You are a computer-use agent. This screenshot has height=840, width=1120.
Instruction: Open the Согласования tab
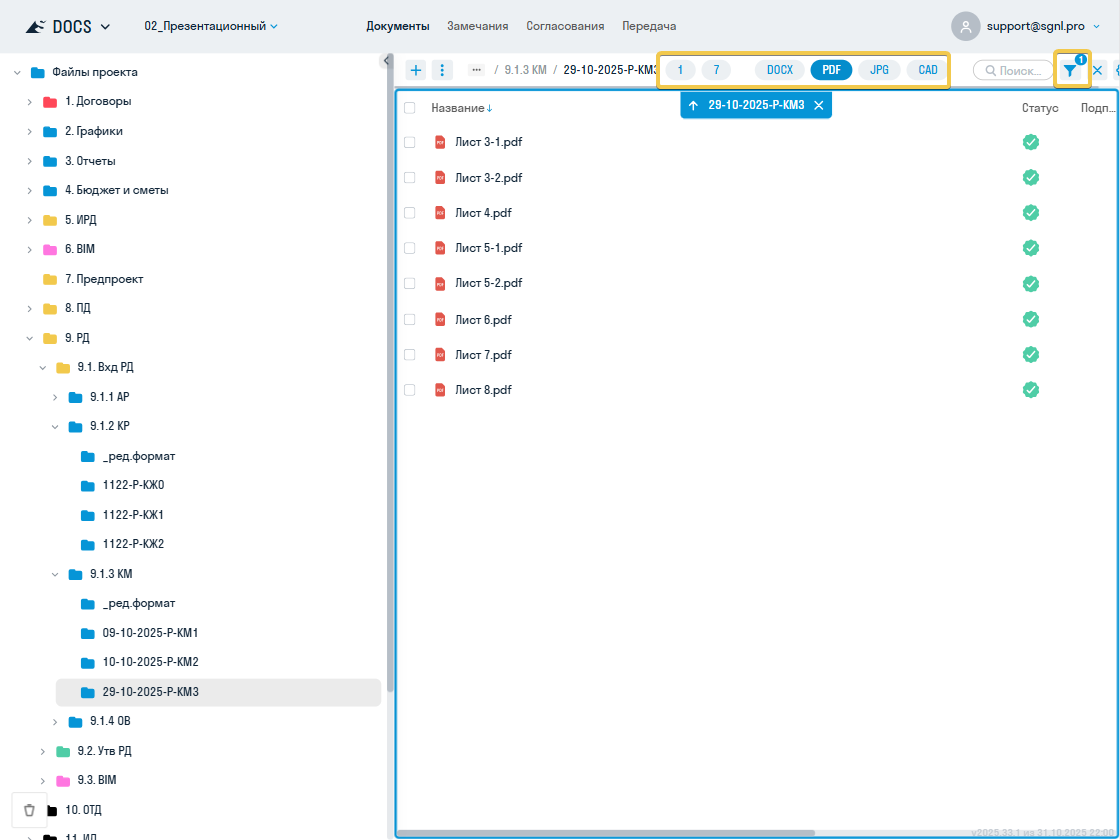(565, 26)
